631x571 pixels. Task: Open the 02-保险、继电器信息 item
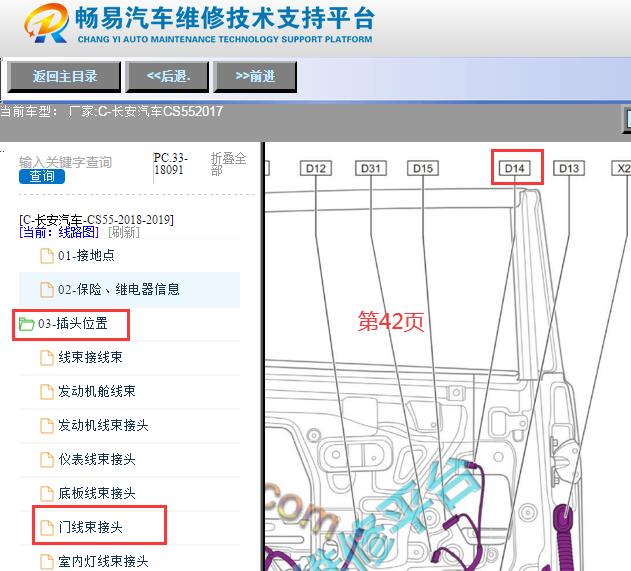(118, 290)
